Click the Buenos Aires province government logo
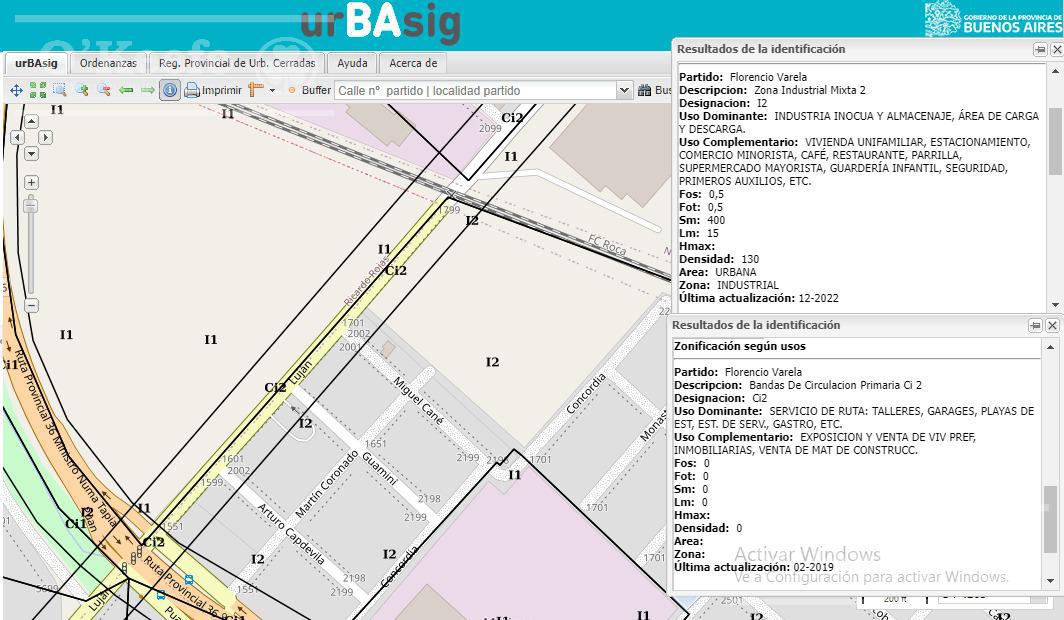 [x=993, y=19]
